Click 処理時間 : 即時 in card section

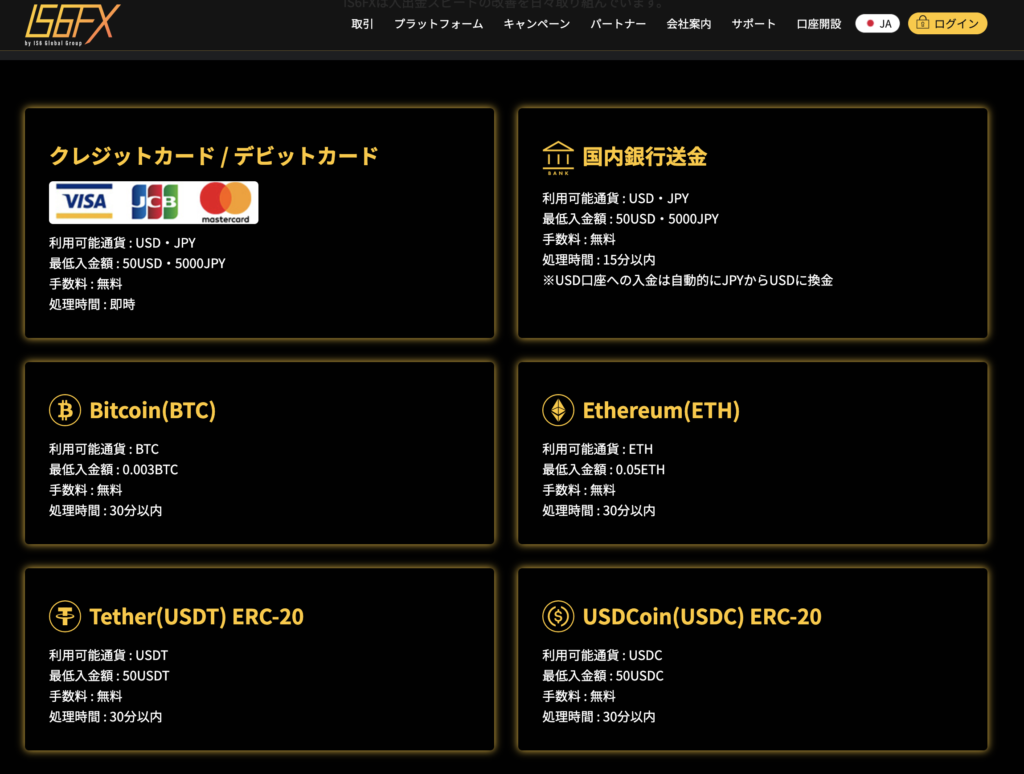pos(92,304)
